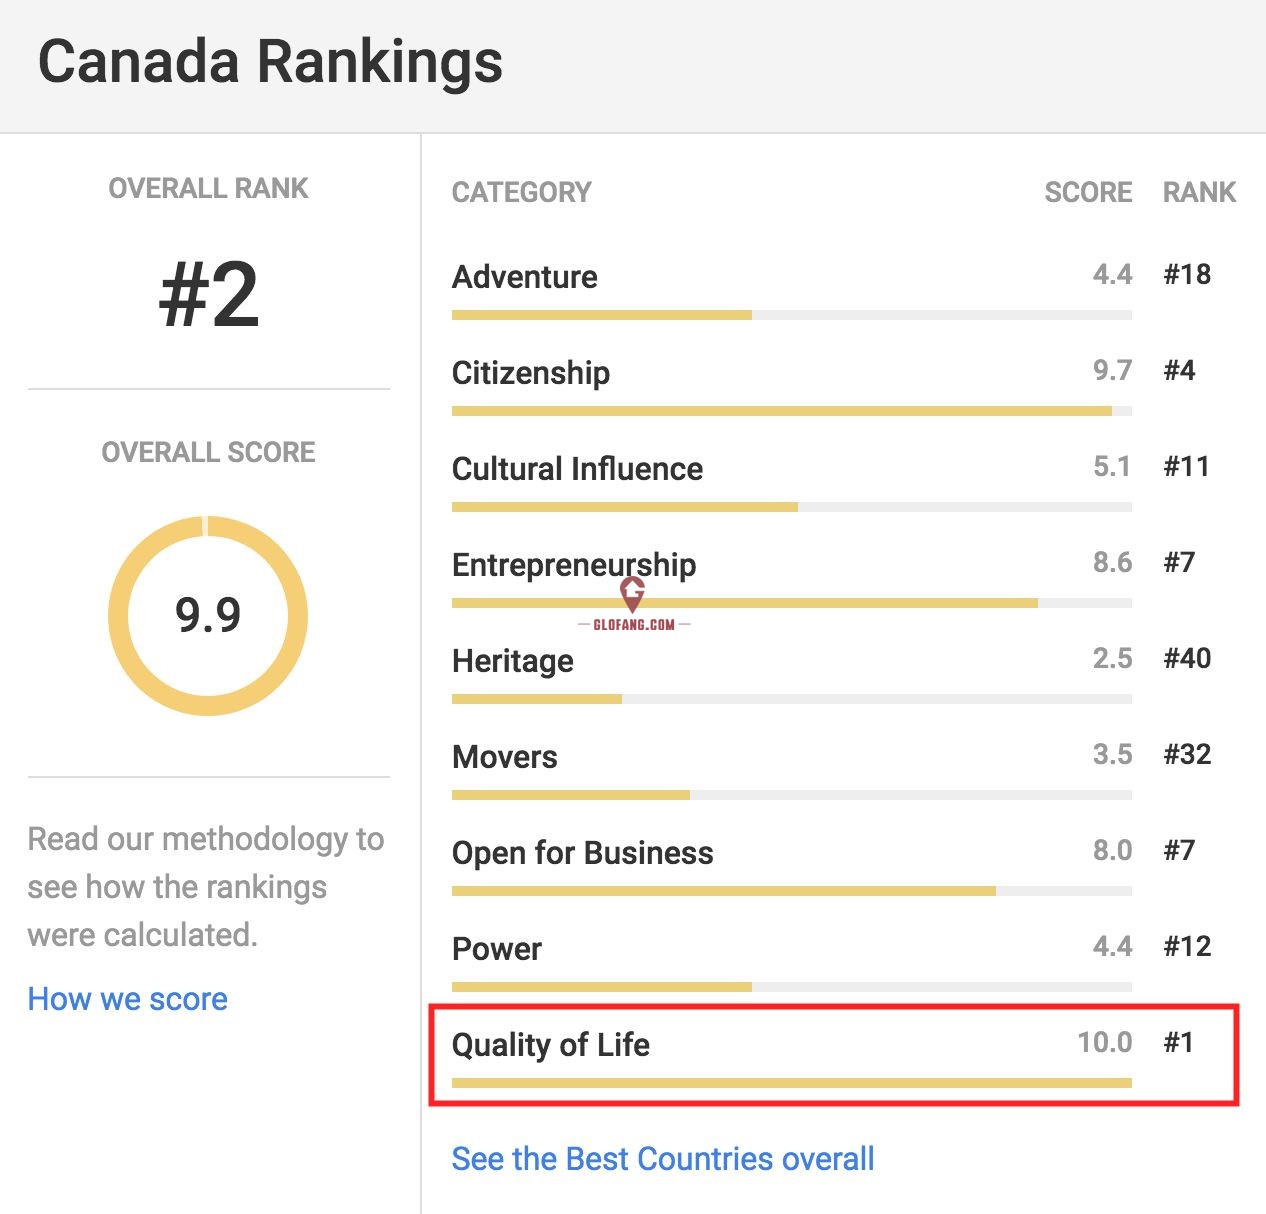Image resolution: width=1266 pixels, height=1214 pixels.
Task: Click the Canada Rankings page heading
Action: (x=270, y=62)
